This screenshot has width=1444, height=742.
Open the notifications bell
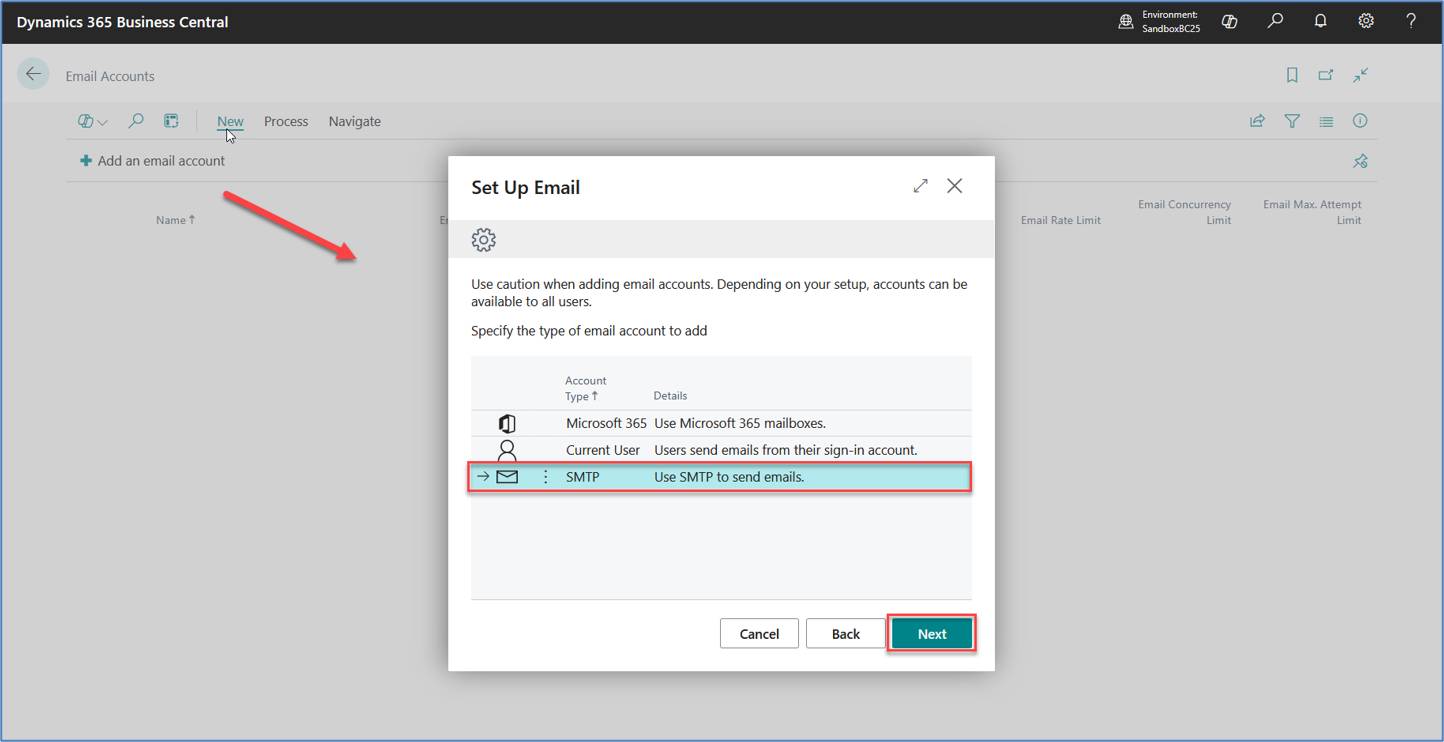[1320, 21]
